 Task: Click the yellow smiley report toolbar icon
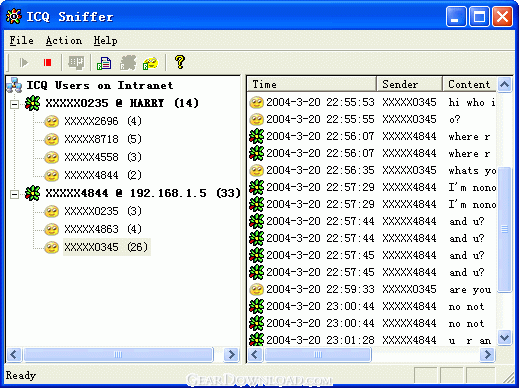pyautogui.click(x=150, y=63)
